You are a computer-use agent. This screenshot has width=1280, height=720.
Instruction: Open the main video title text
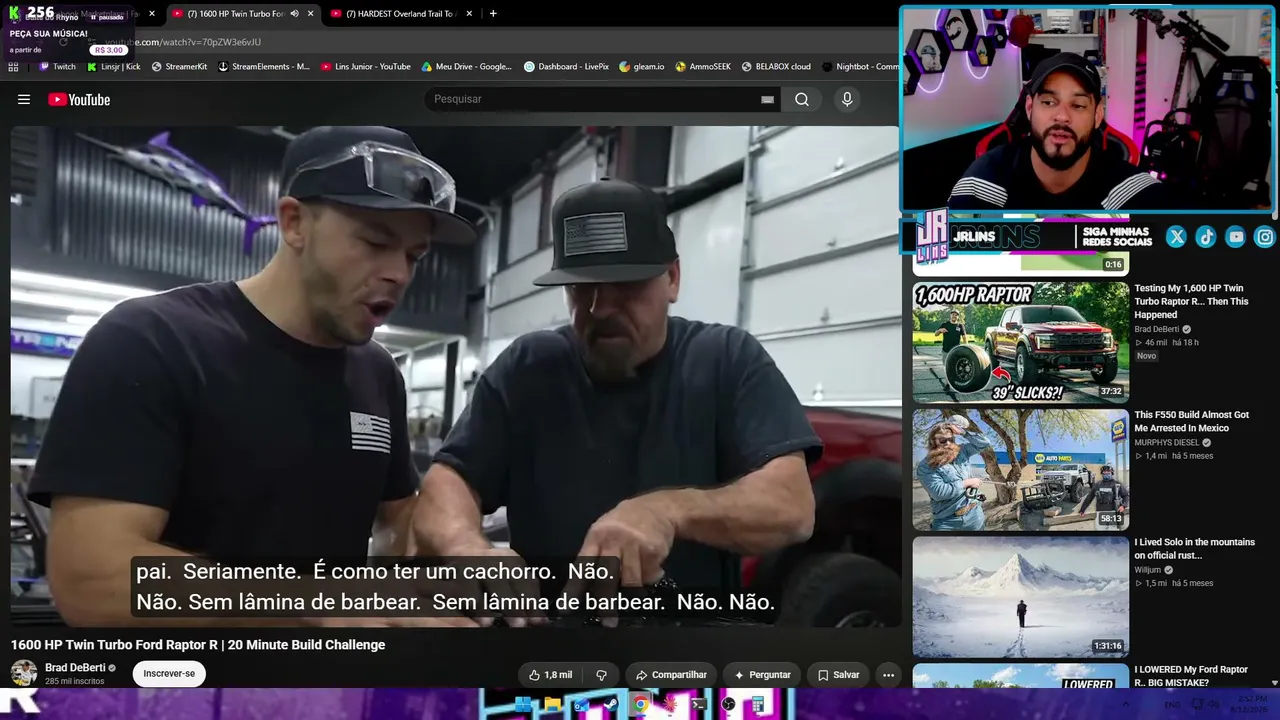click(198, 645)
